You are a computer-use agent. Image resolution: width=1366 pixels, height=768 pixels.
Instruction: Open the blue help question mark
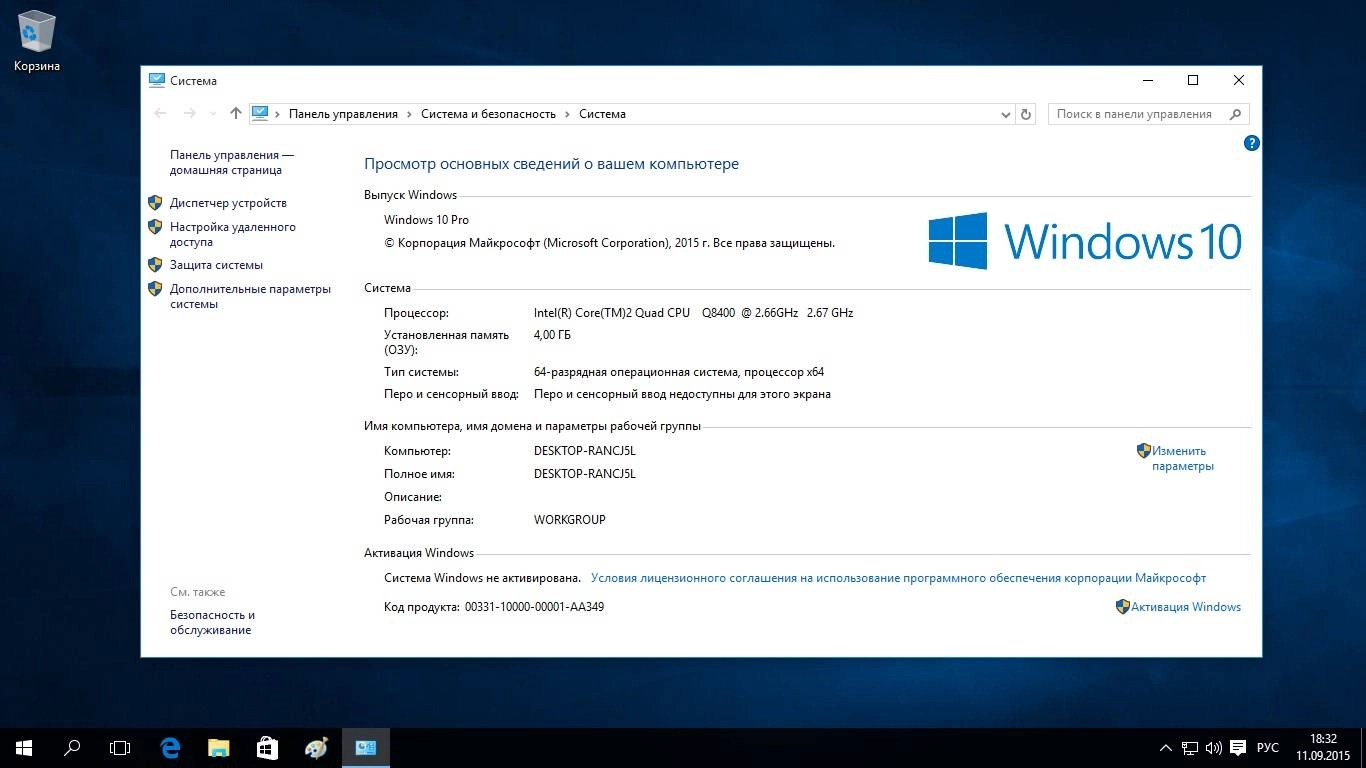tap(1251, 143)
